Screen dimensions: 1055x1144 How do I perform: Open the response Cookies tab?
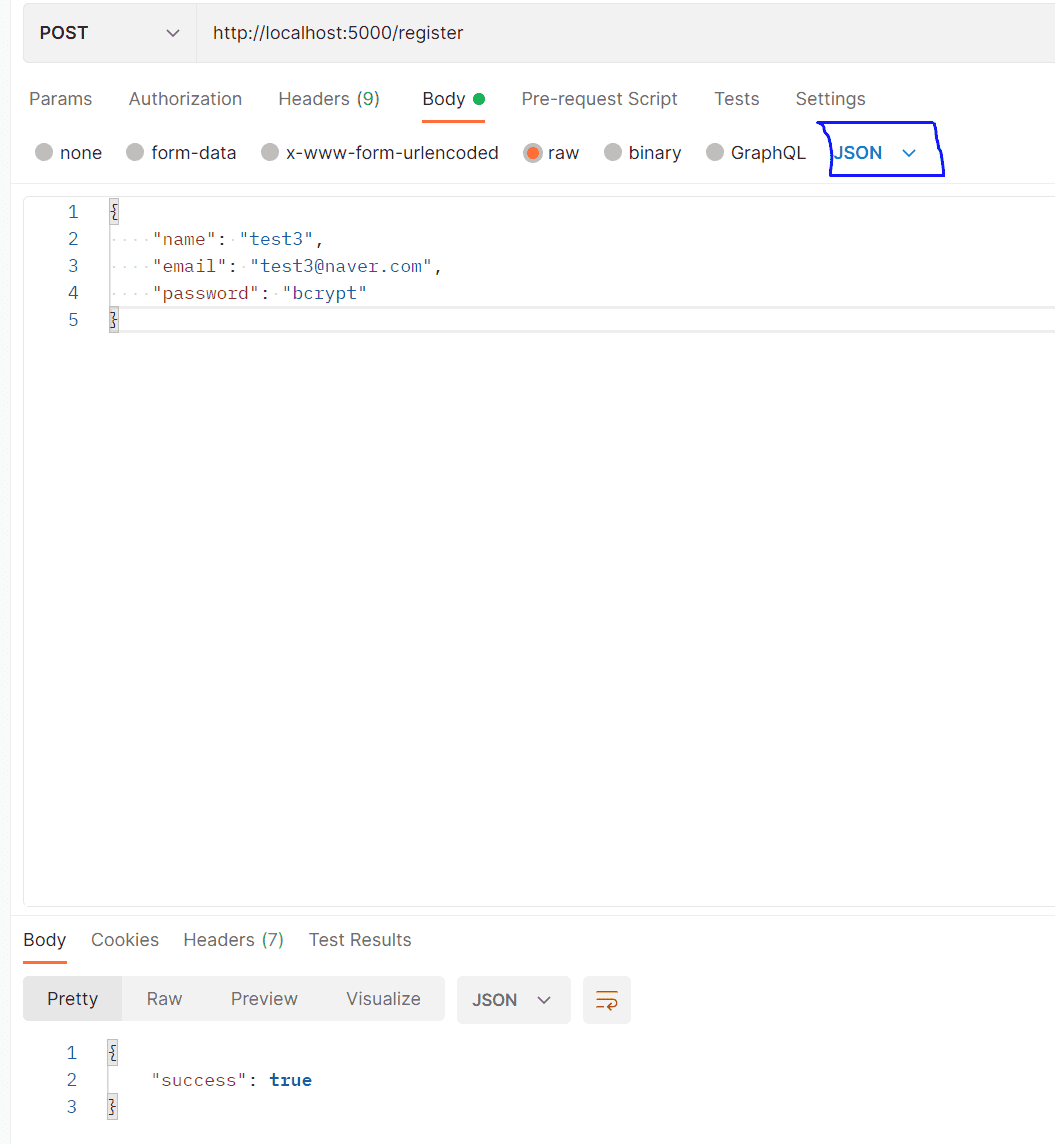[125, 940]
